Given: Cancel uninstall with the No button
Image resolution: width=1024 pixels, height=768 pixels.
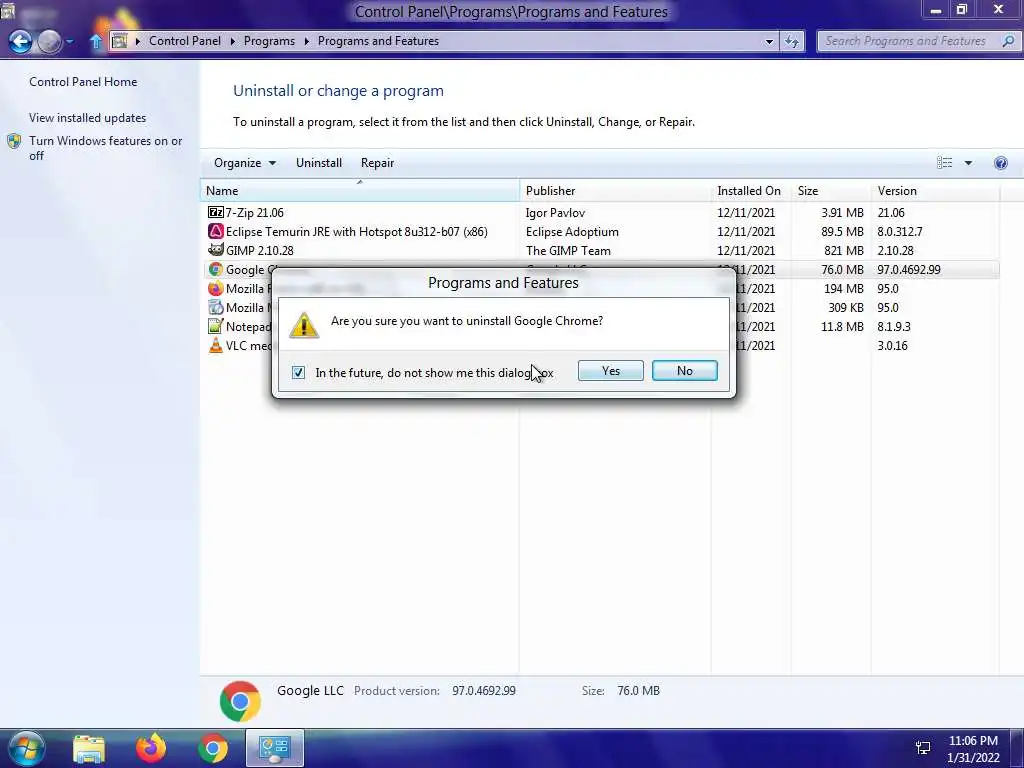Looking at the screenshot, I should 684,370.
